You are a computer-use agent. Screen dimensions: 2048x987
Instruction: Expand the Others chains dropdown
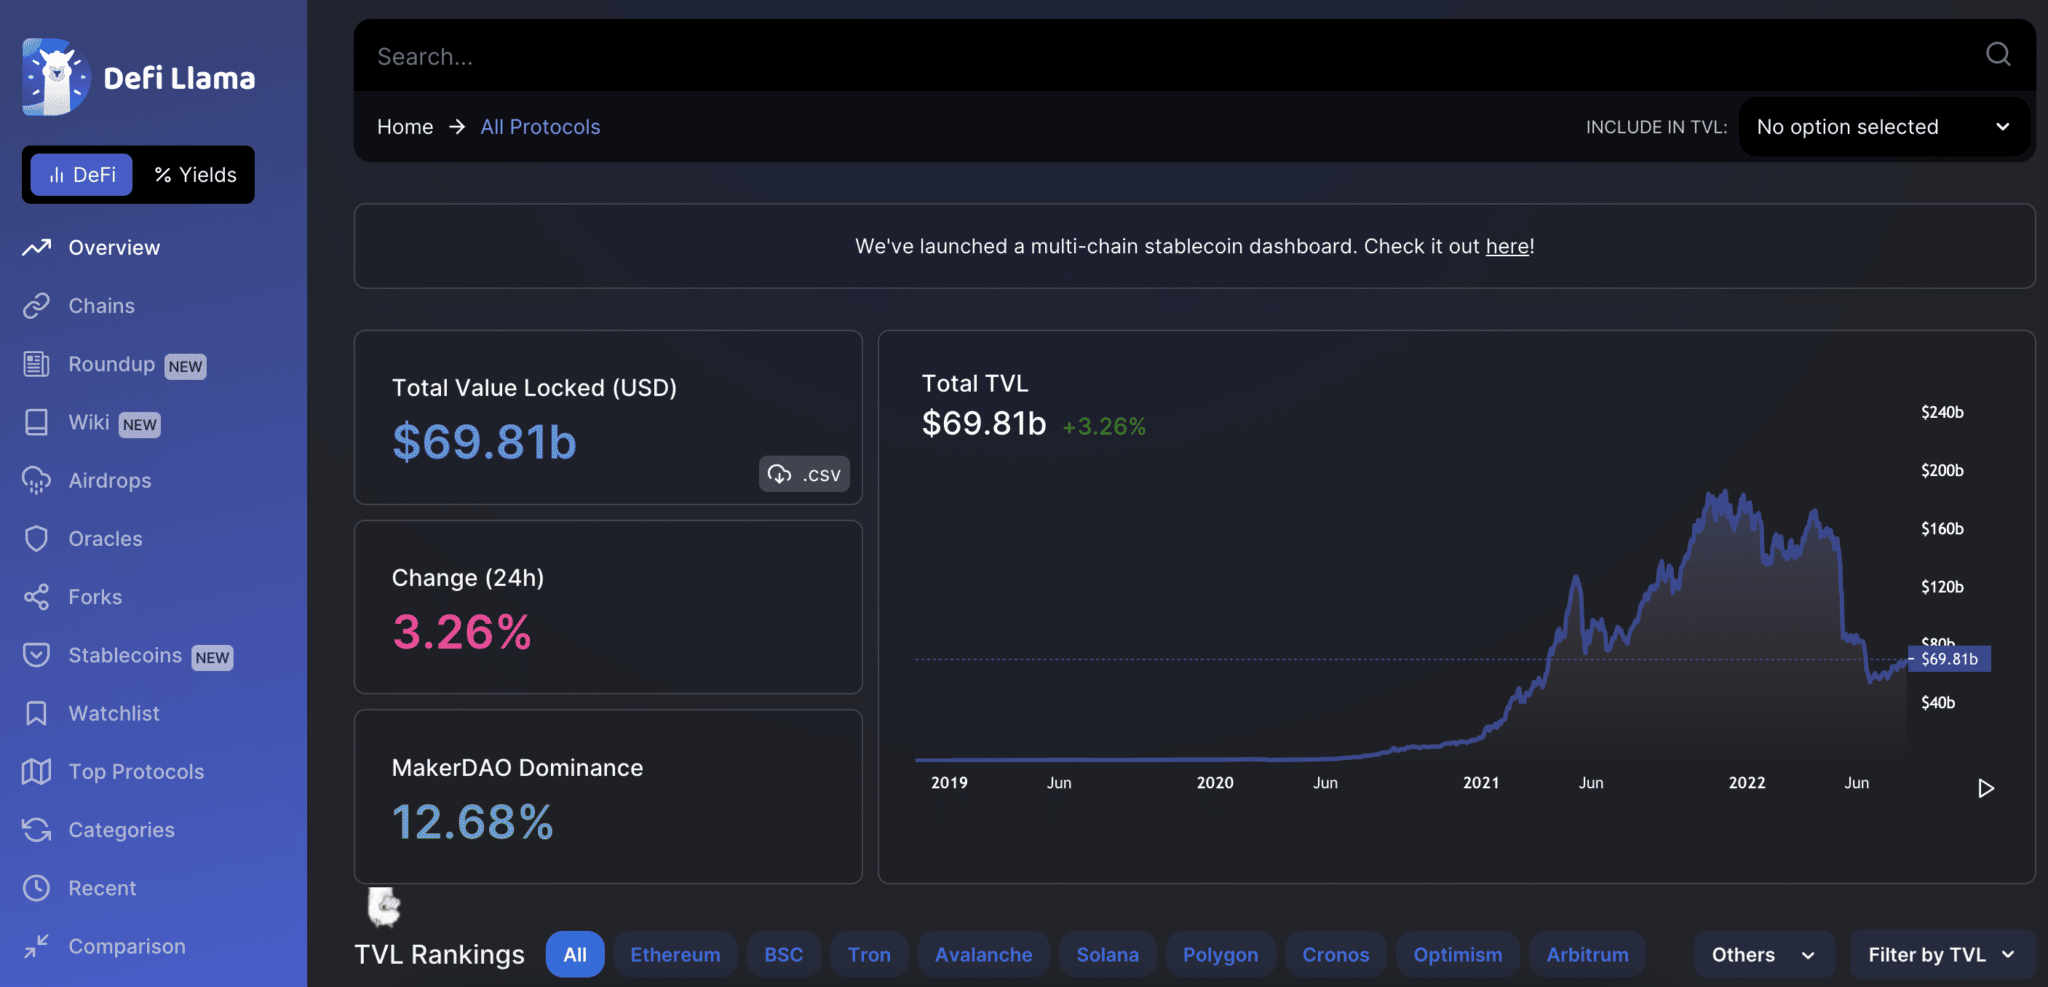pyautogui.click(x=1762, y=954)
